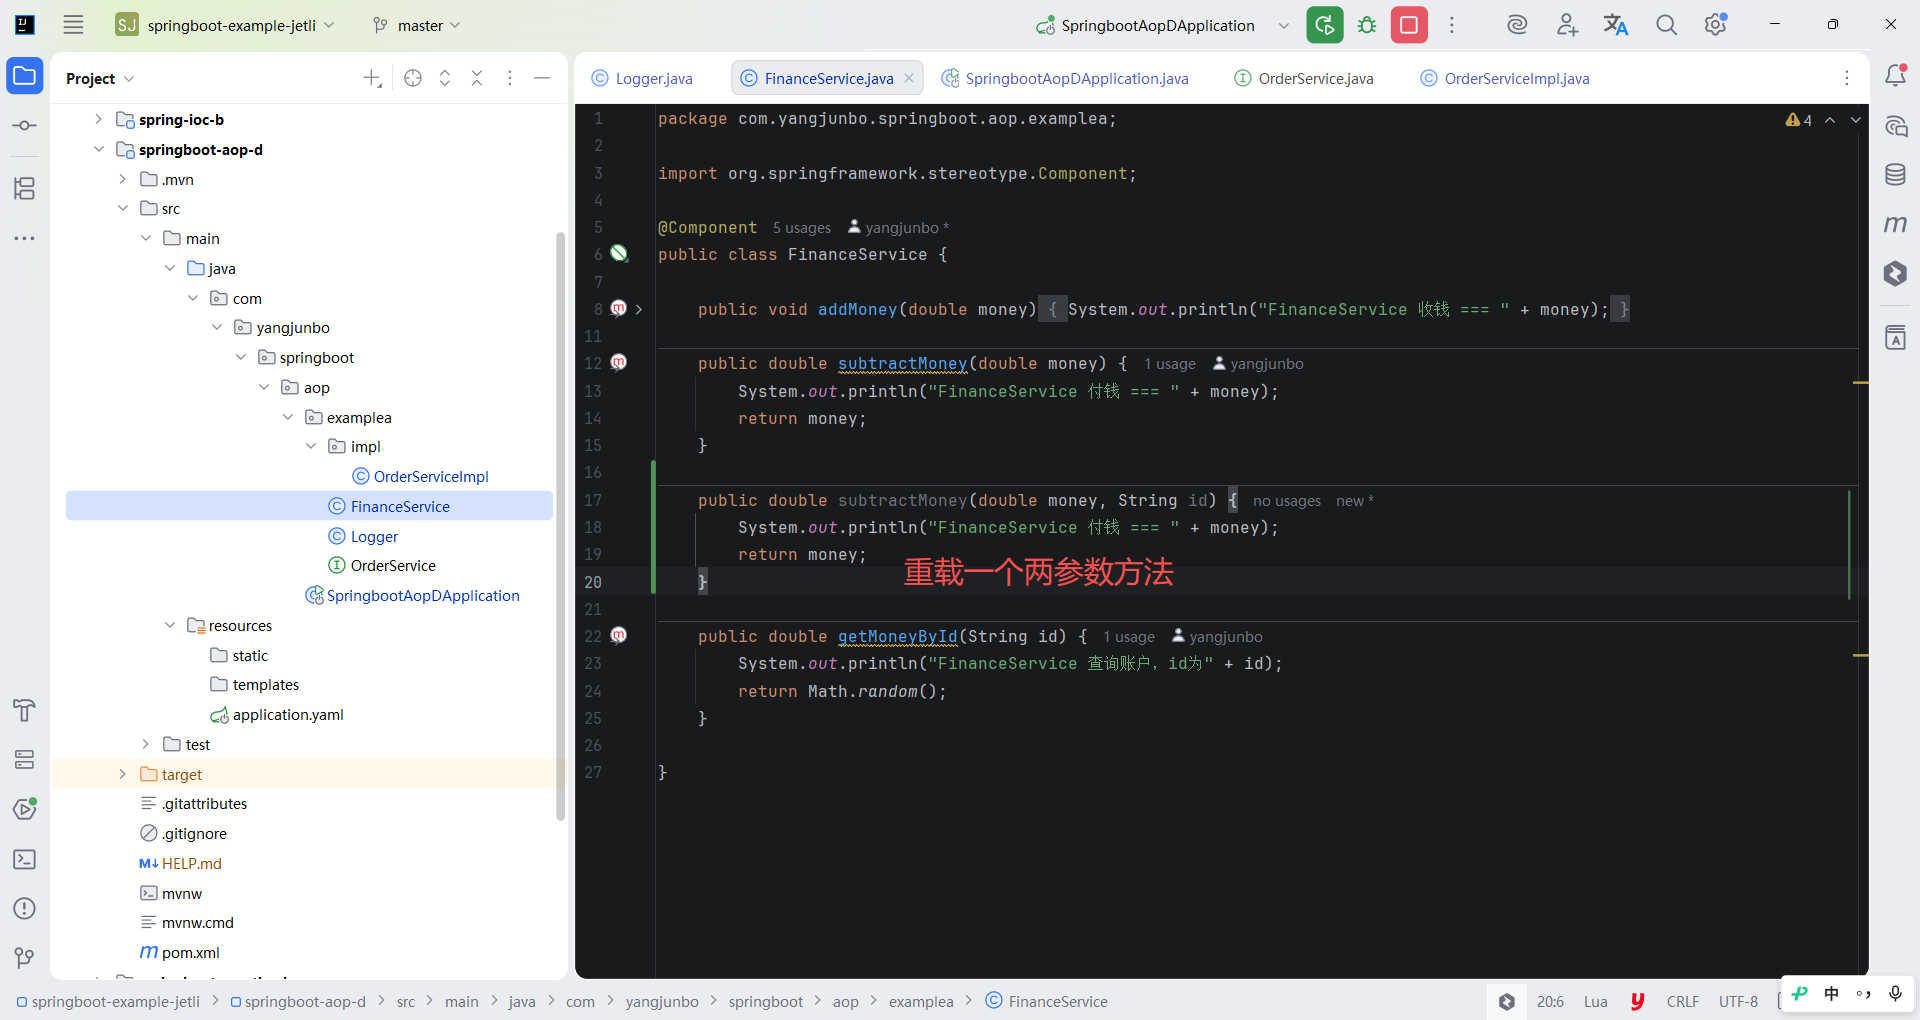
Task: Expand the .mvn folder
Action: (122, 179)
